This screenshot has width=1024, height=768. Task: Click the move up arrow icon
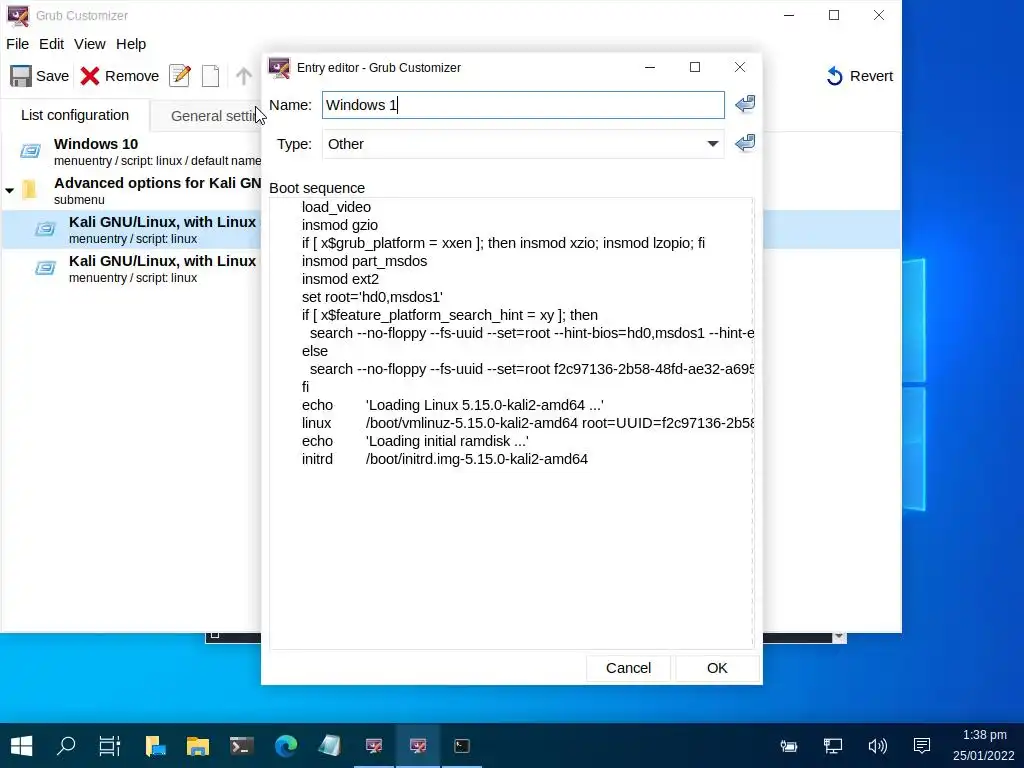coord(244,76)
